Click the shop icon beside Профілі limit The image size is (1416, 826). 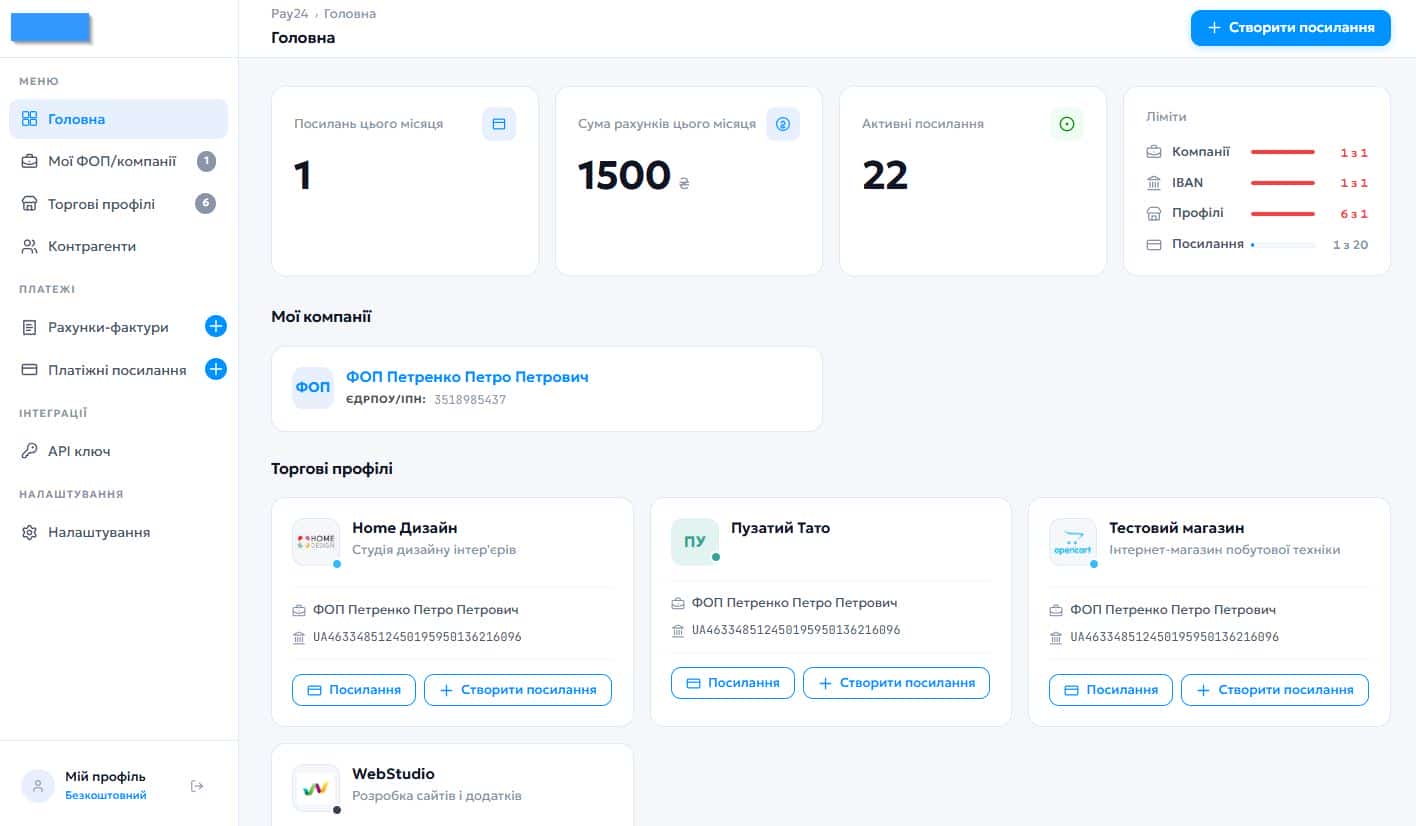tap(1154, 213)
